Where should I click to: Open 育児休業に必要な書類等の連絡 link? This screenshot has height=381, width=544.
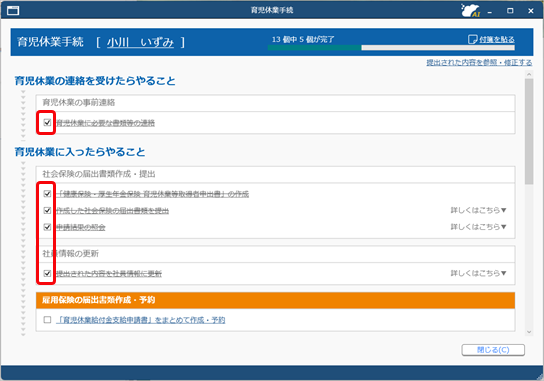[105, 123]
